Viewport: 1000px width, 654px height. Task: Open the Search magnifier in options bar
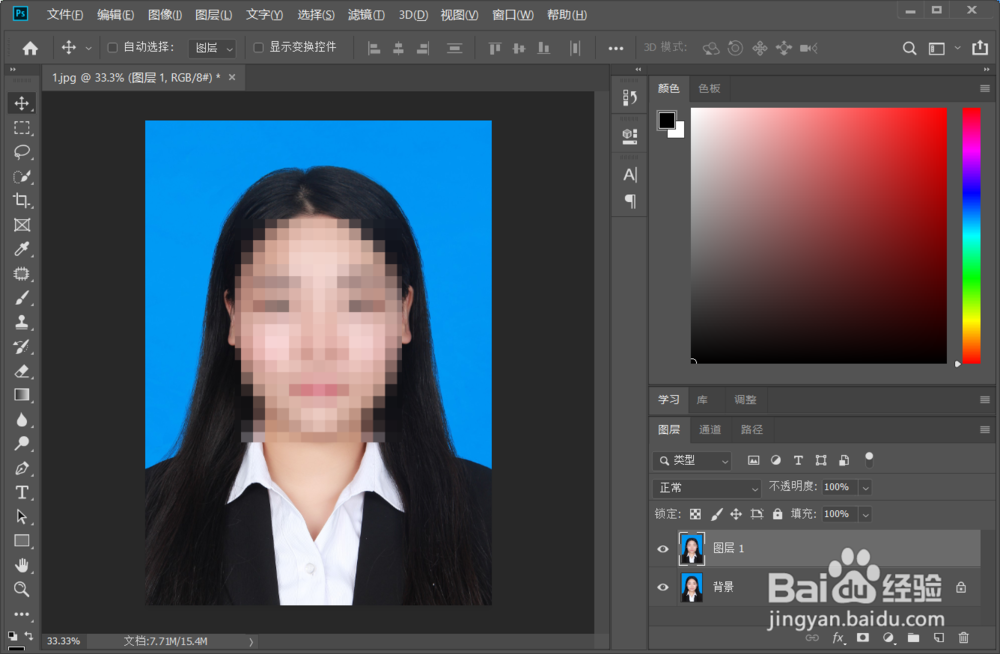(x=909, y=48)
